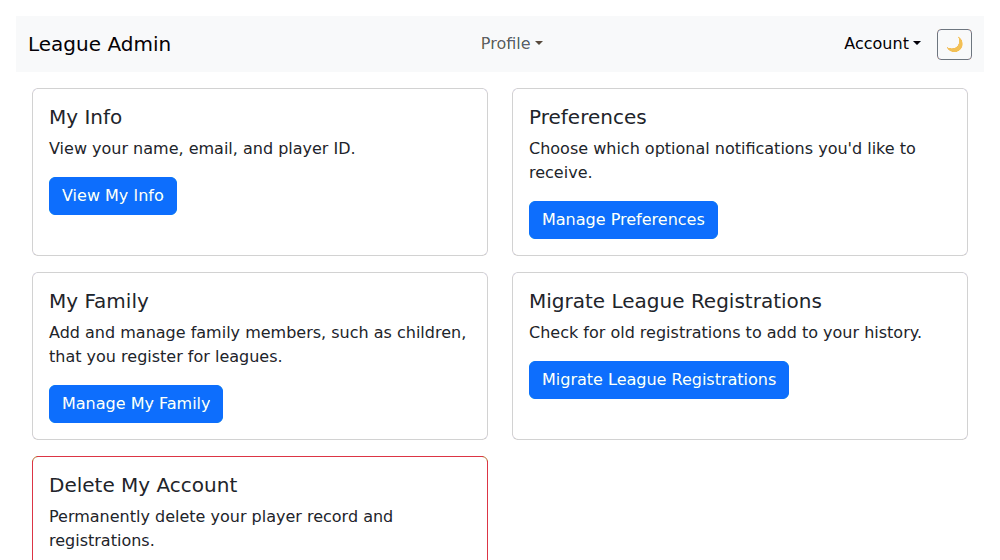Open the Profile dropdown menu
The image size is (1000, 560).
pyautogui.click(x=511, y=43)
